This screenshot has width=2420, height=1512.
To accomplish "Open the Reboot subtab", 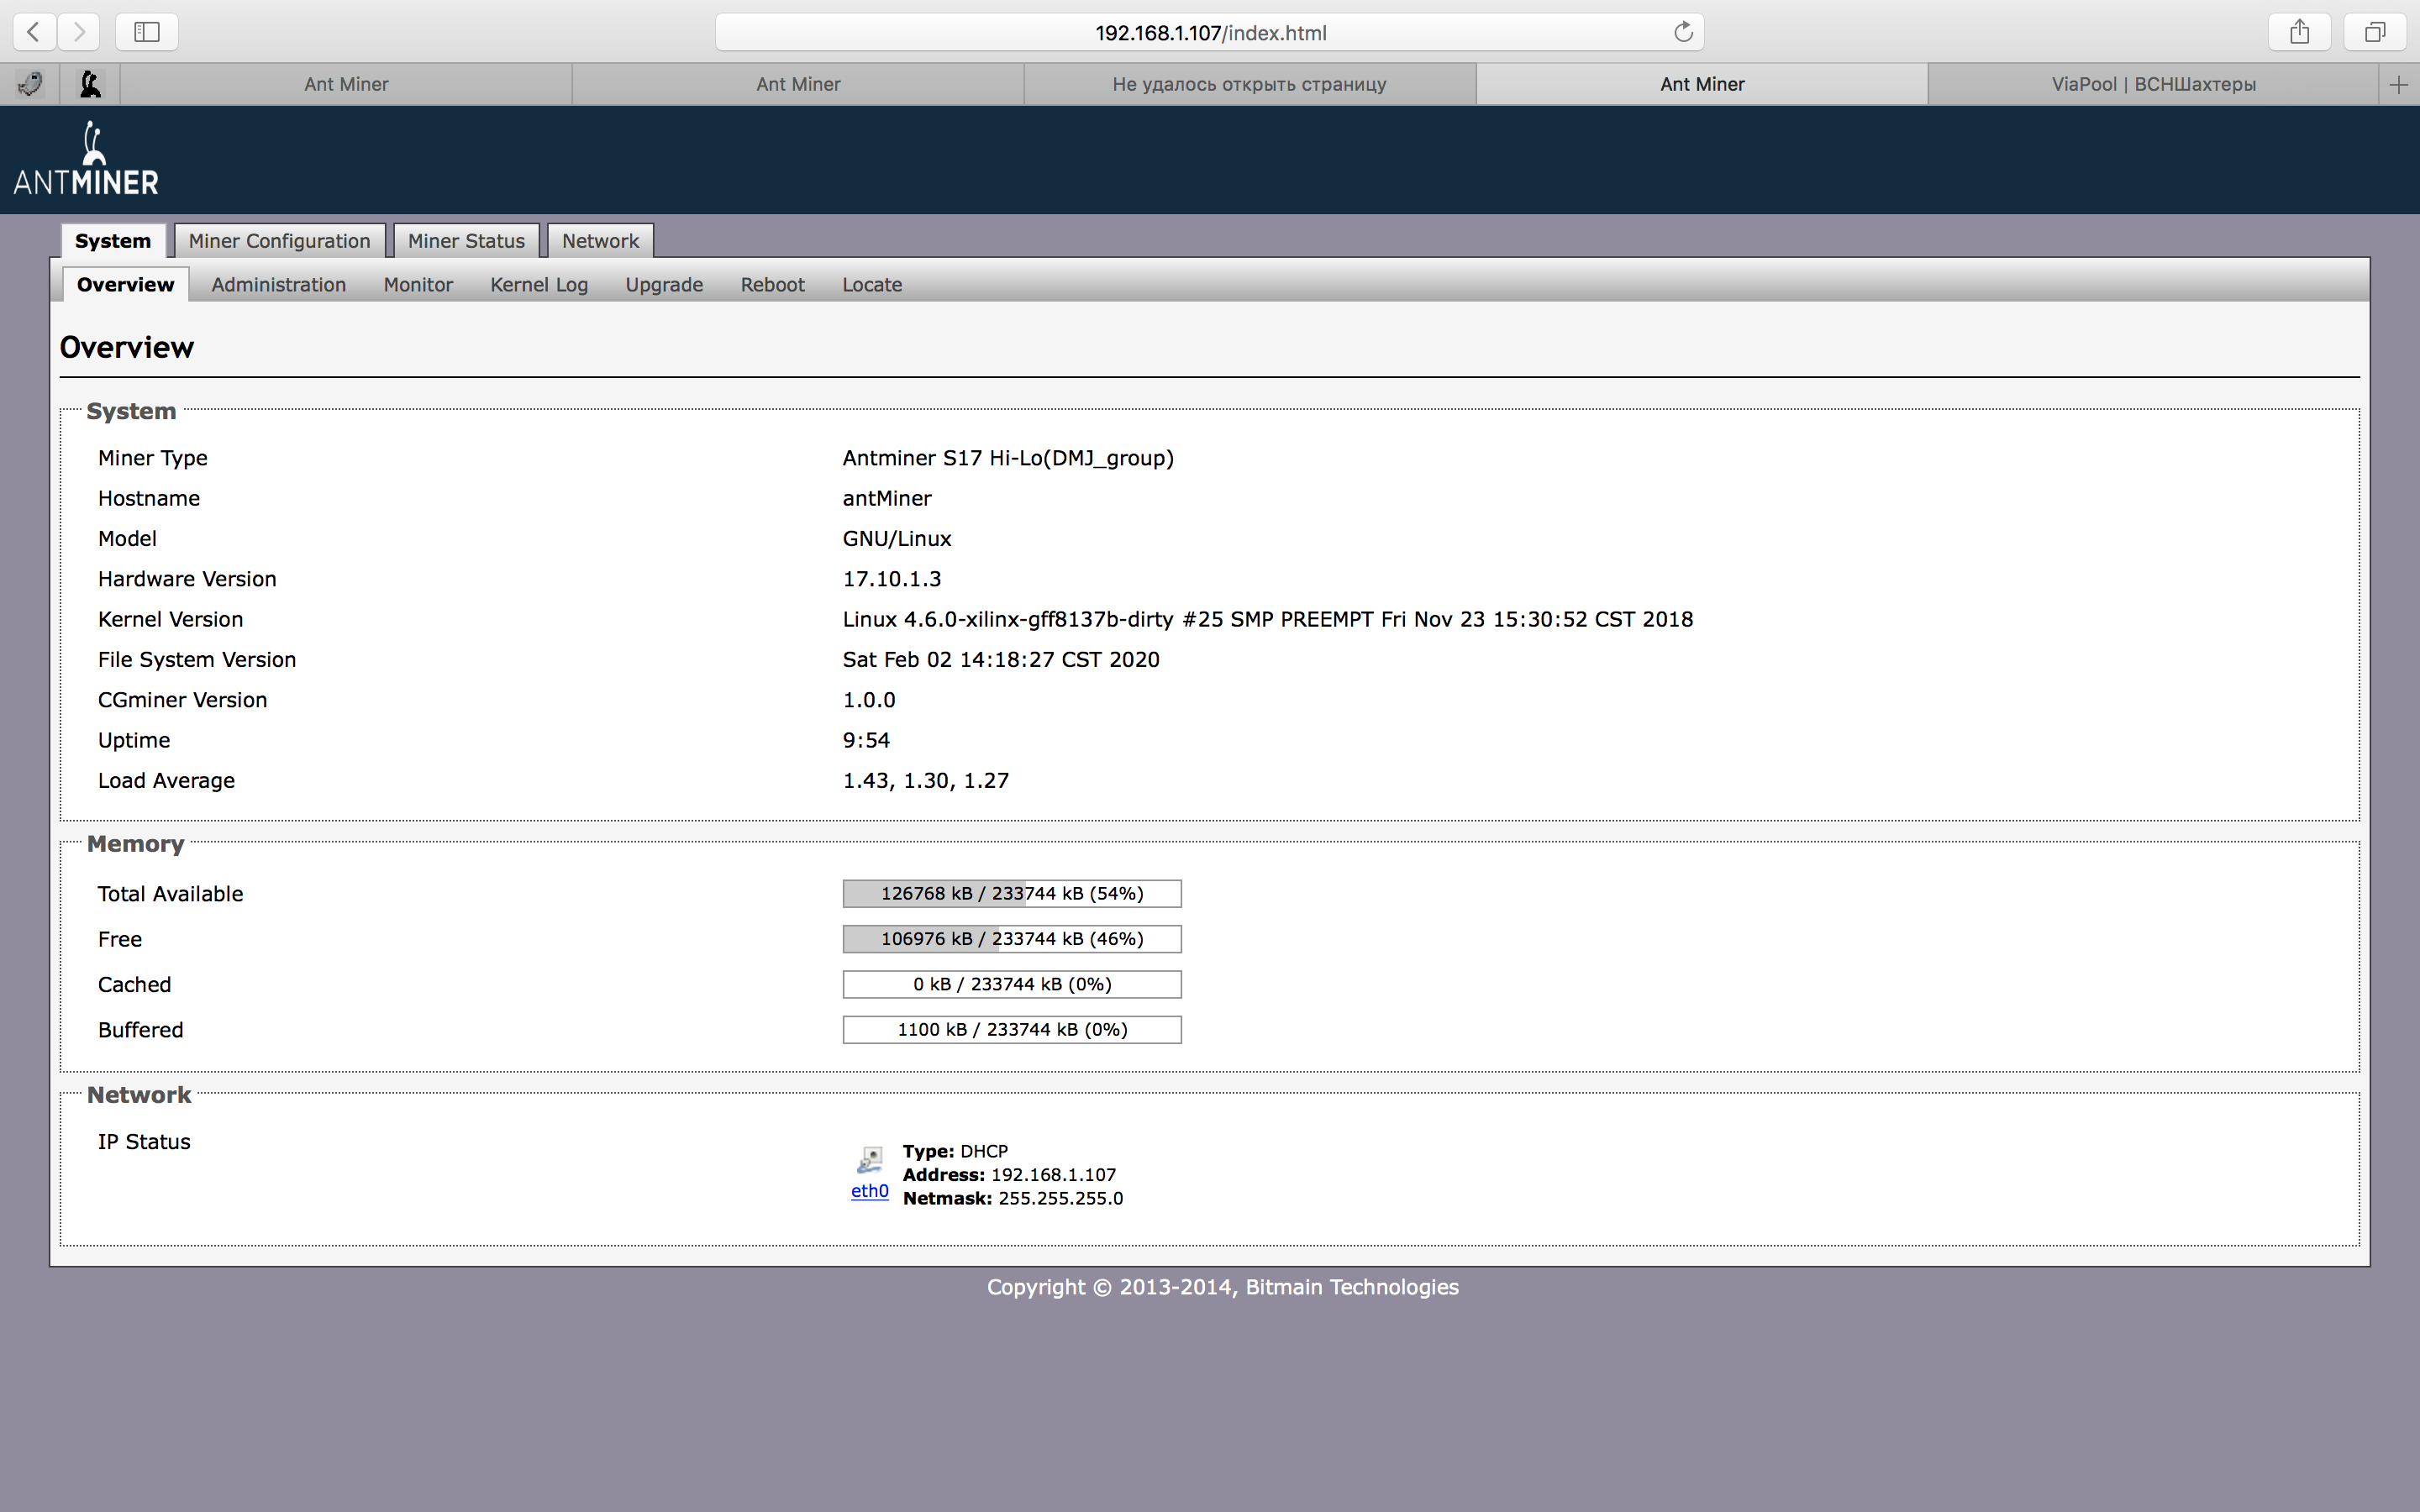I will coord(772,285).
